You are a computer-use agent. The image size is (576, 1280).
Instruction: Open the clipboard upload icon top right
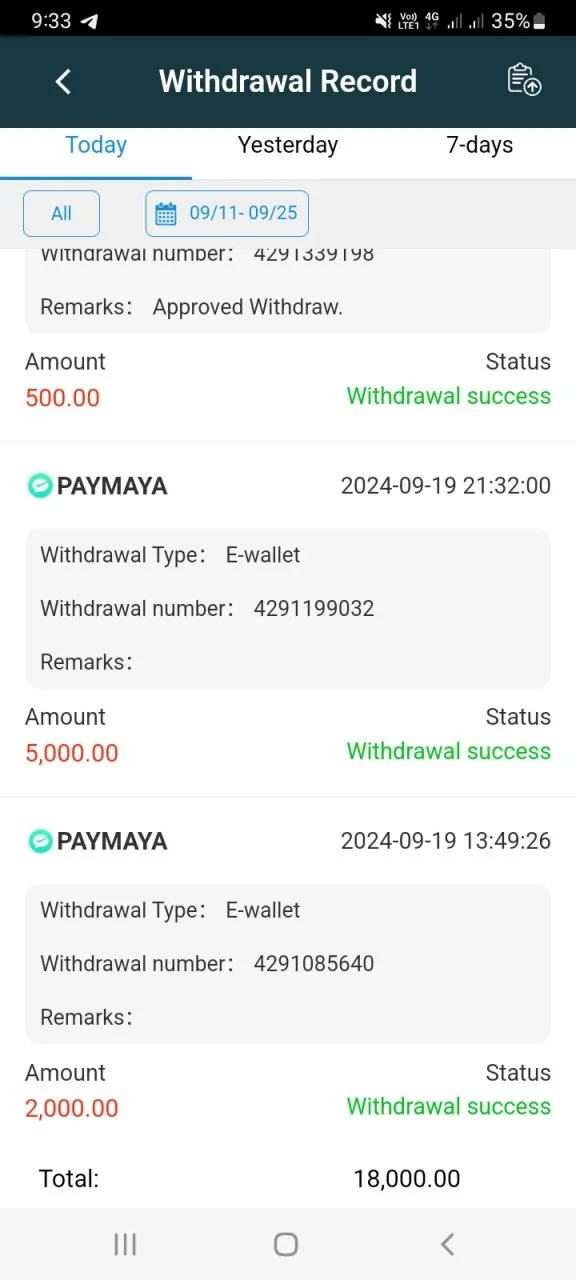tap(524, 80)
